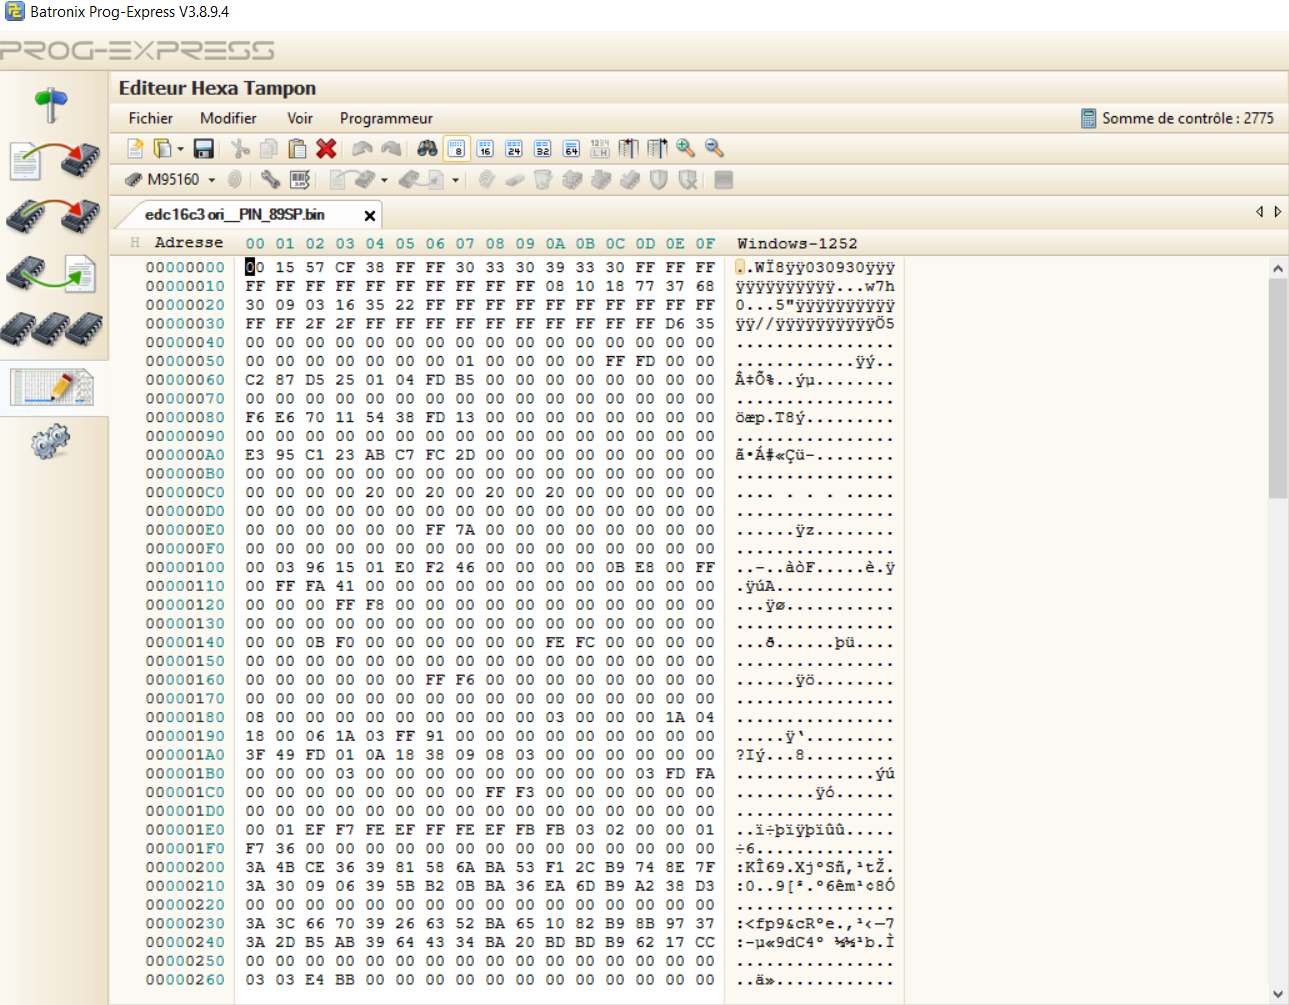Click the second column marker toolbar icon
Image resolution: width=1289 pixels, height=1005 pixels.
(657, 148)
